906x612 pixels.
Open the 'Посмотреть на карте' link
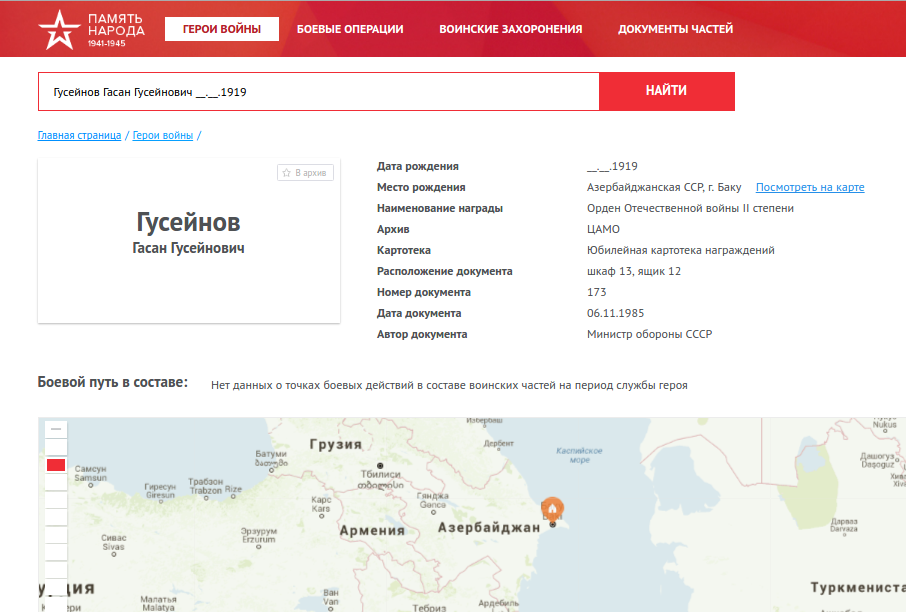tap(809, 187)
